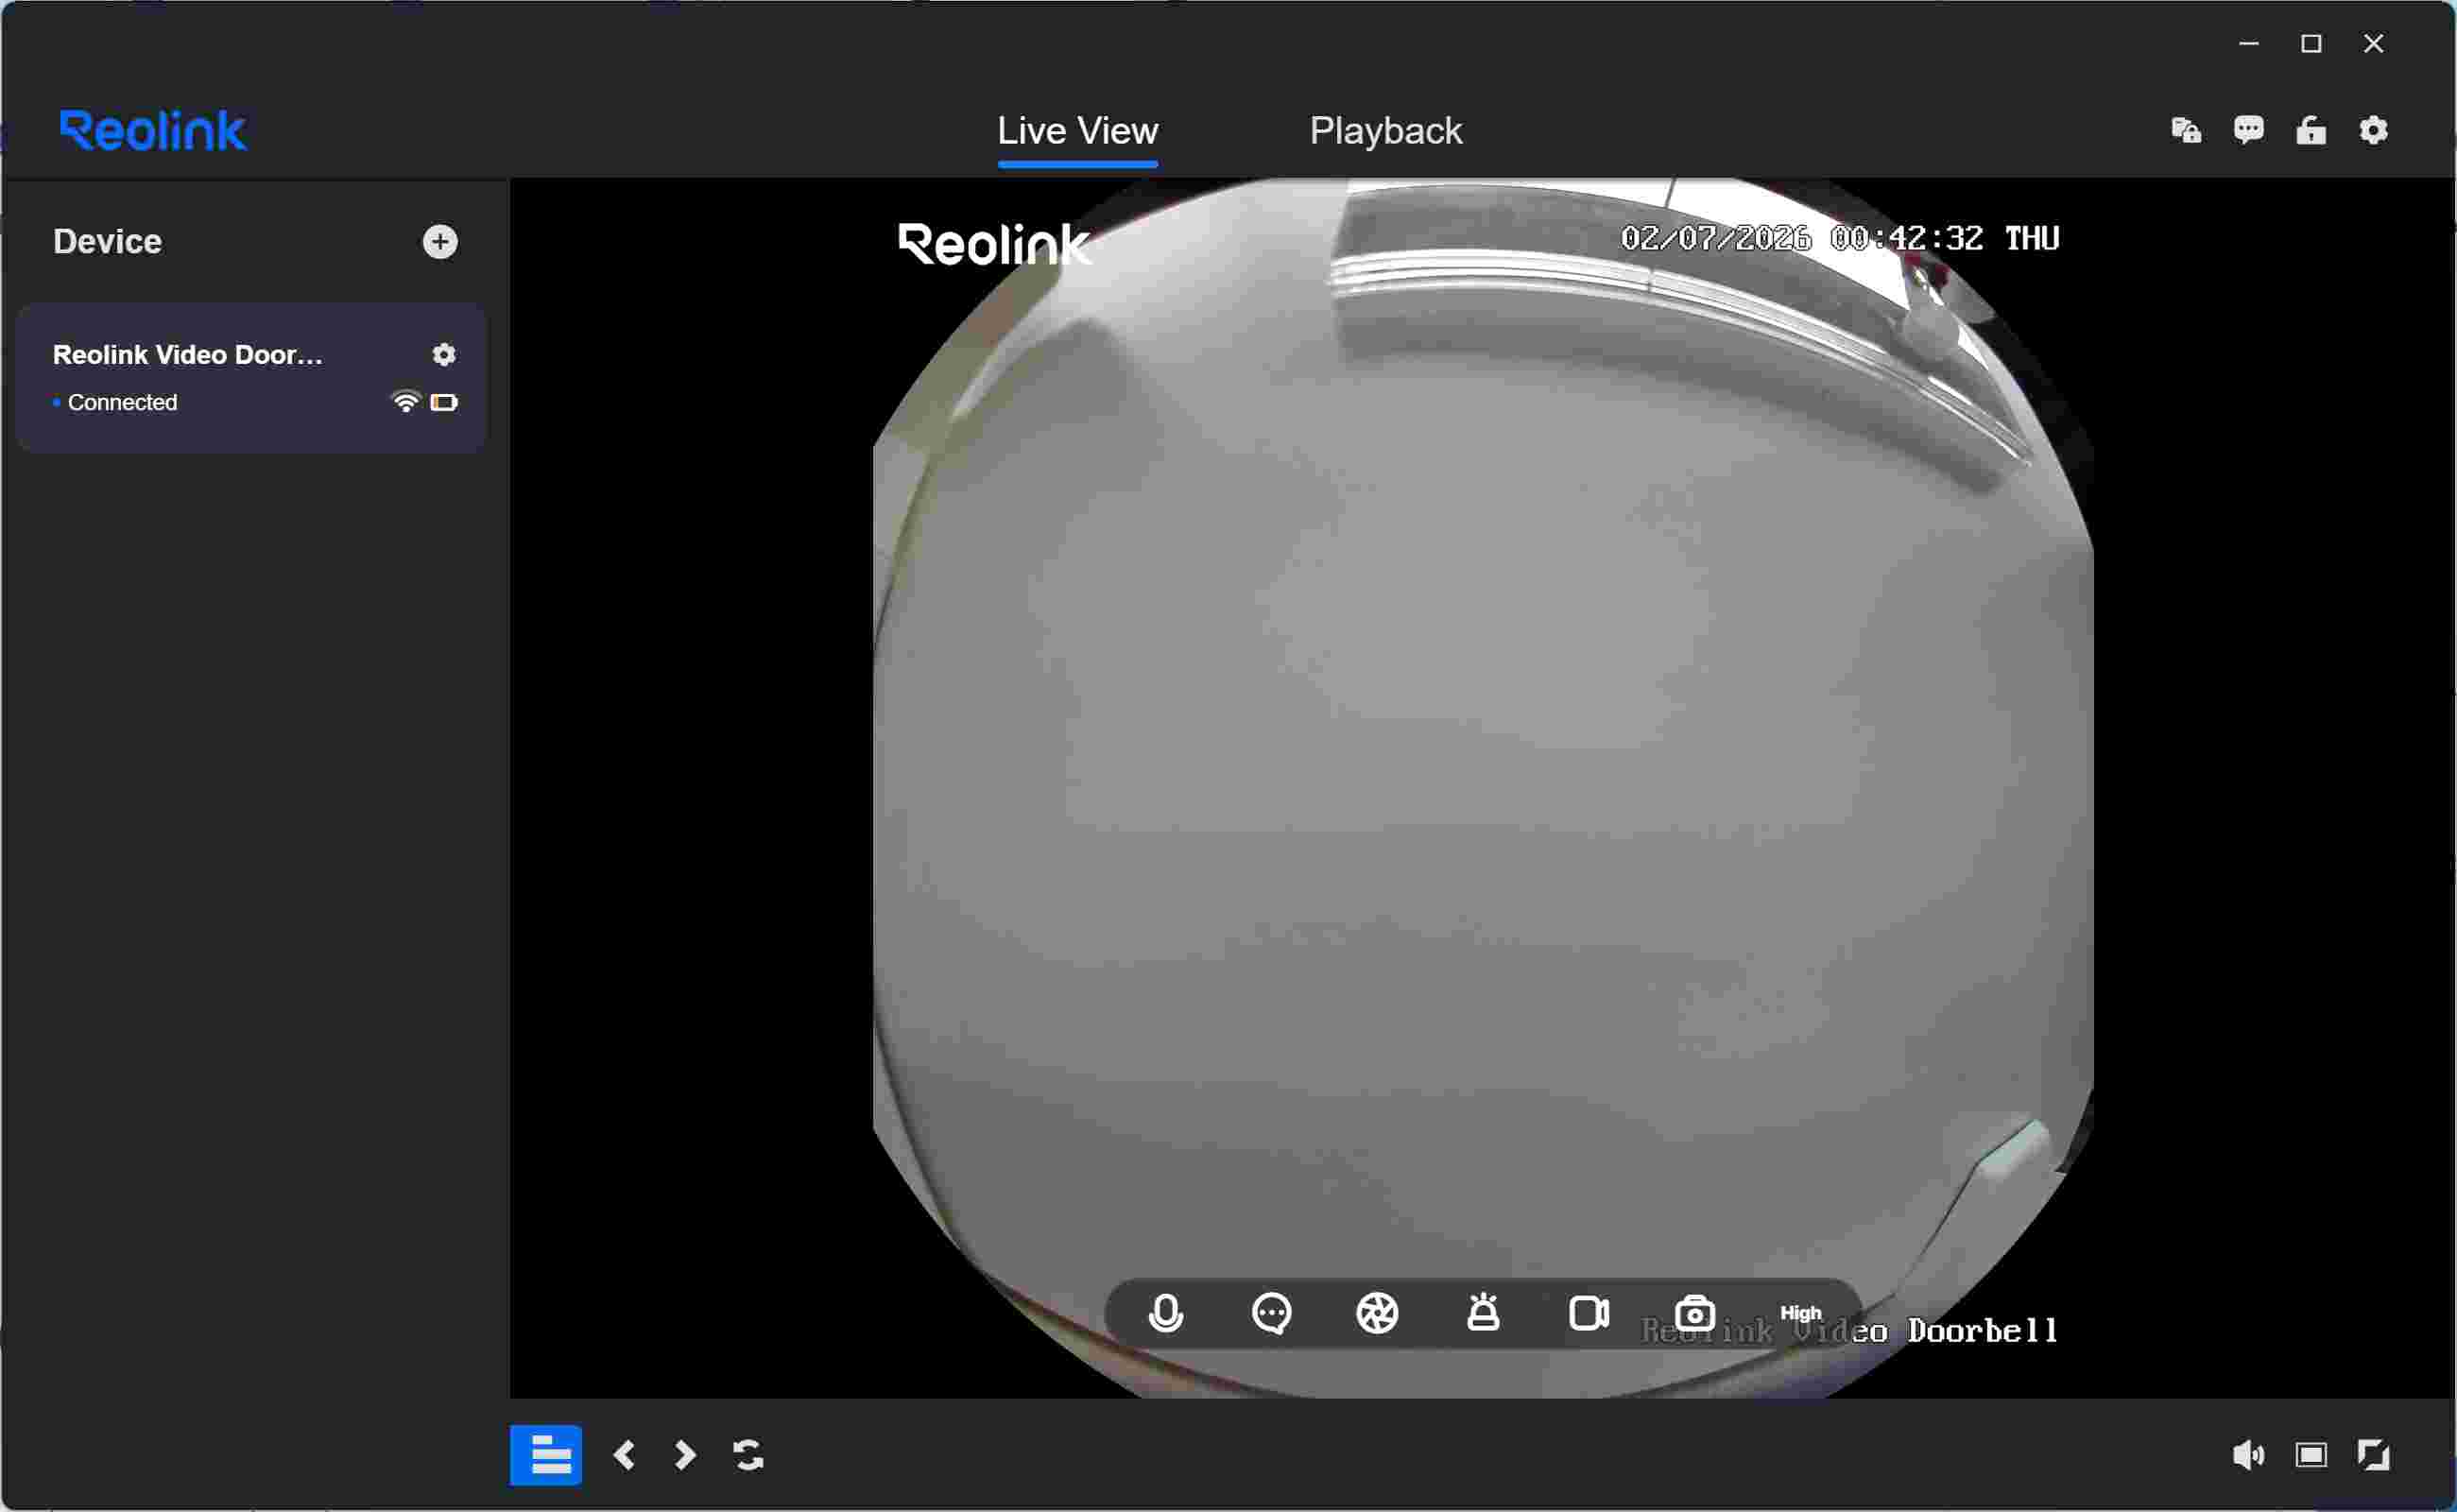Open app settings gear in header

click(x=2374, y=130)
